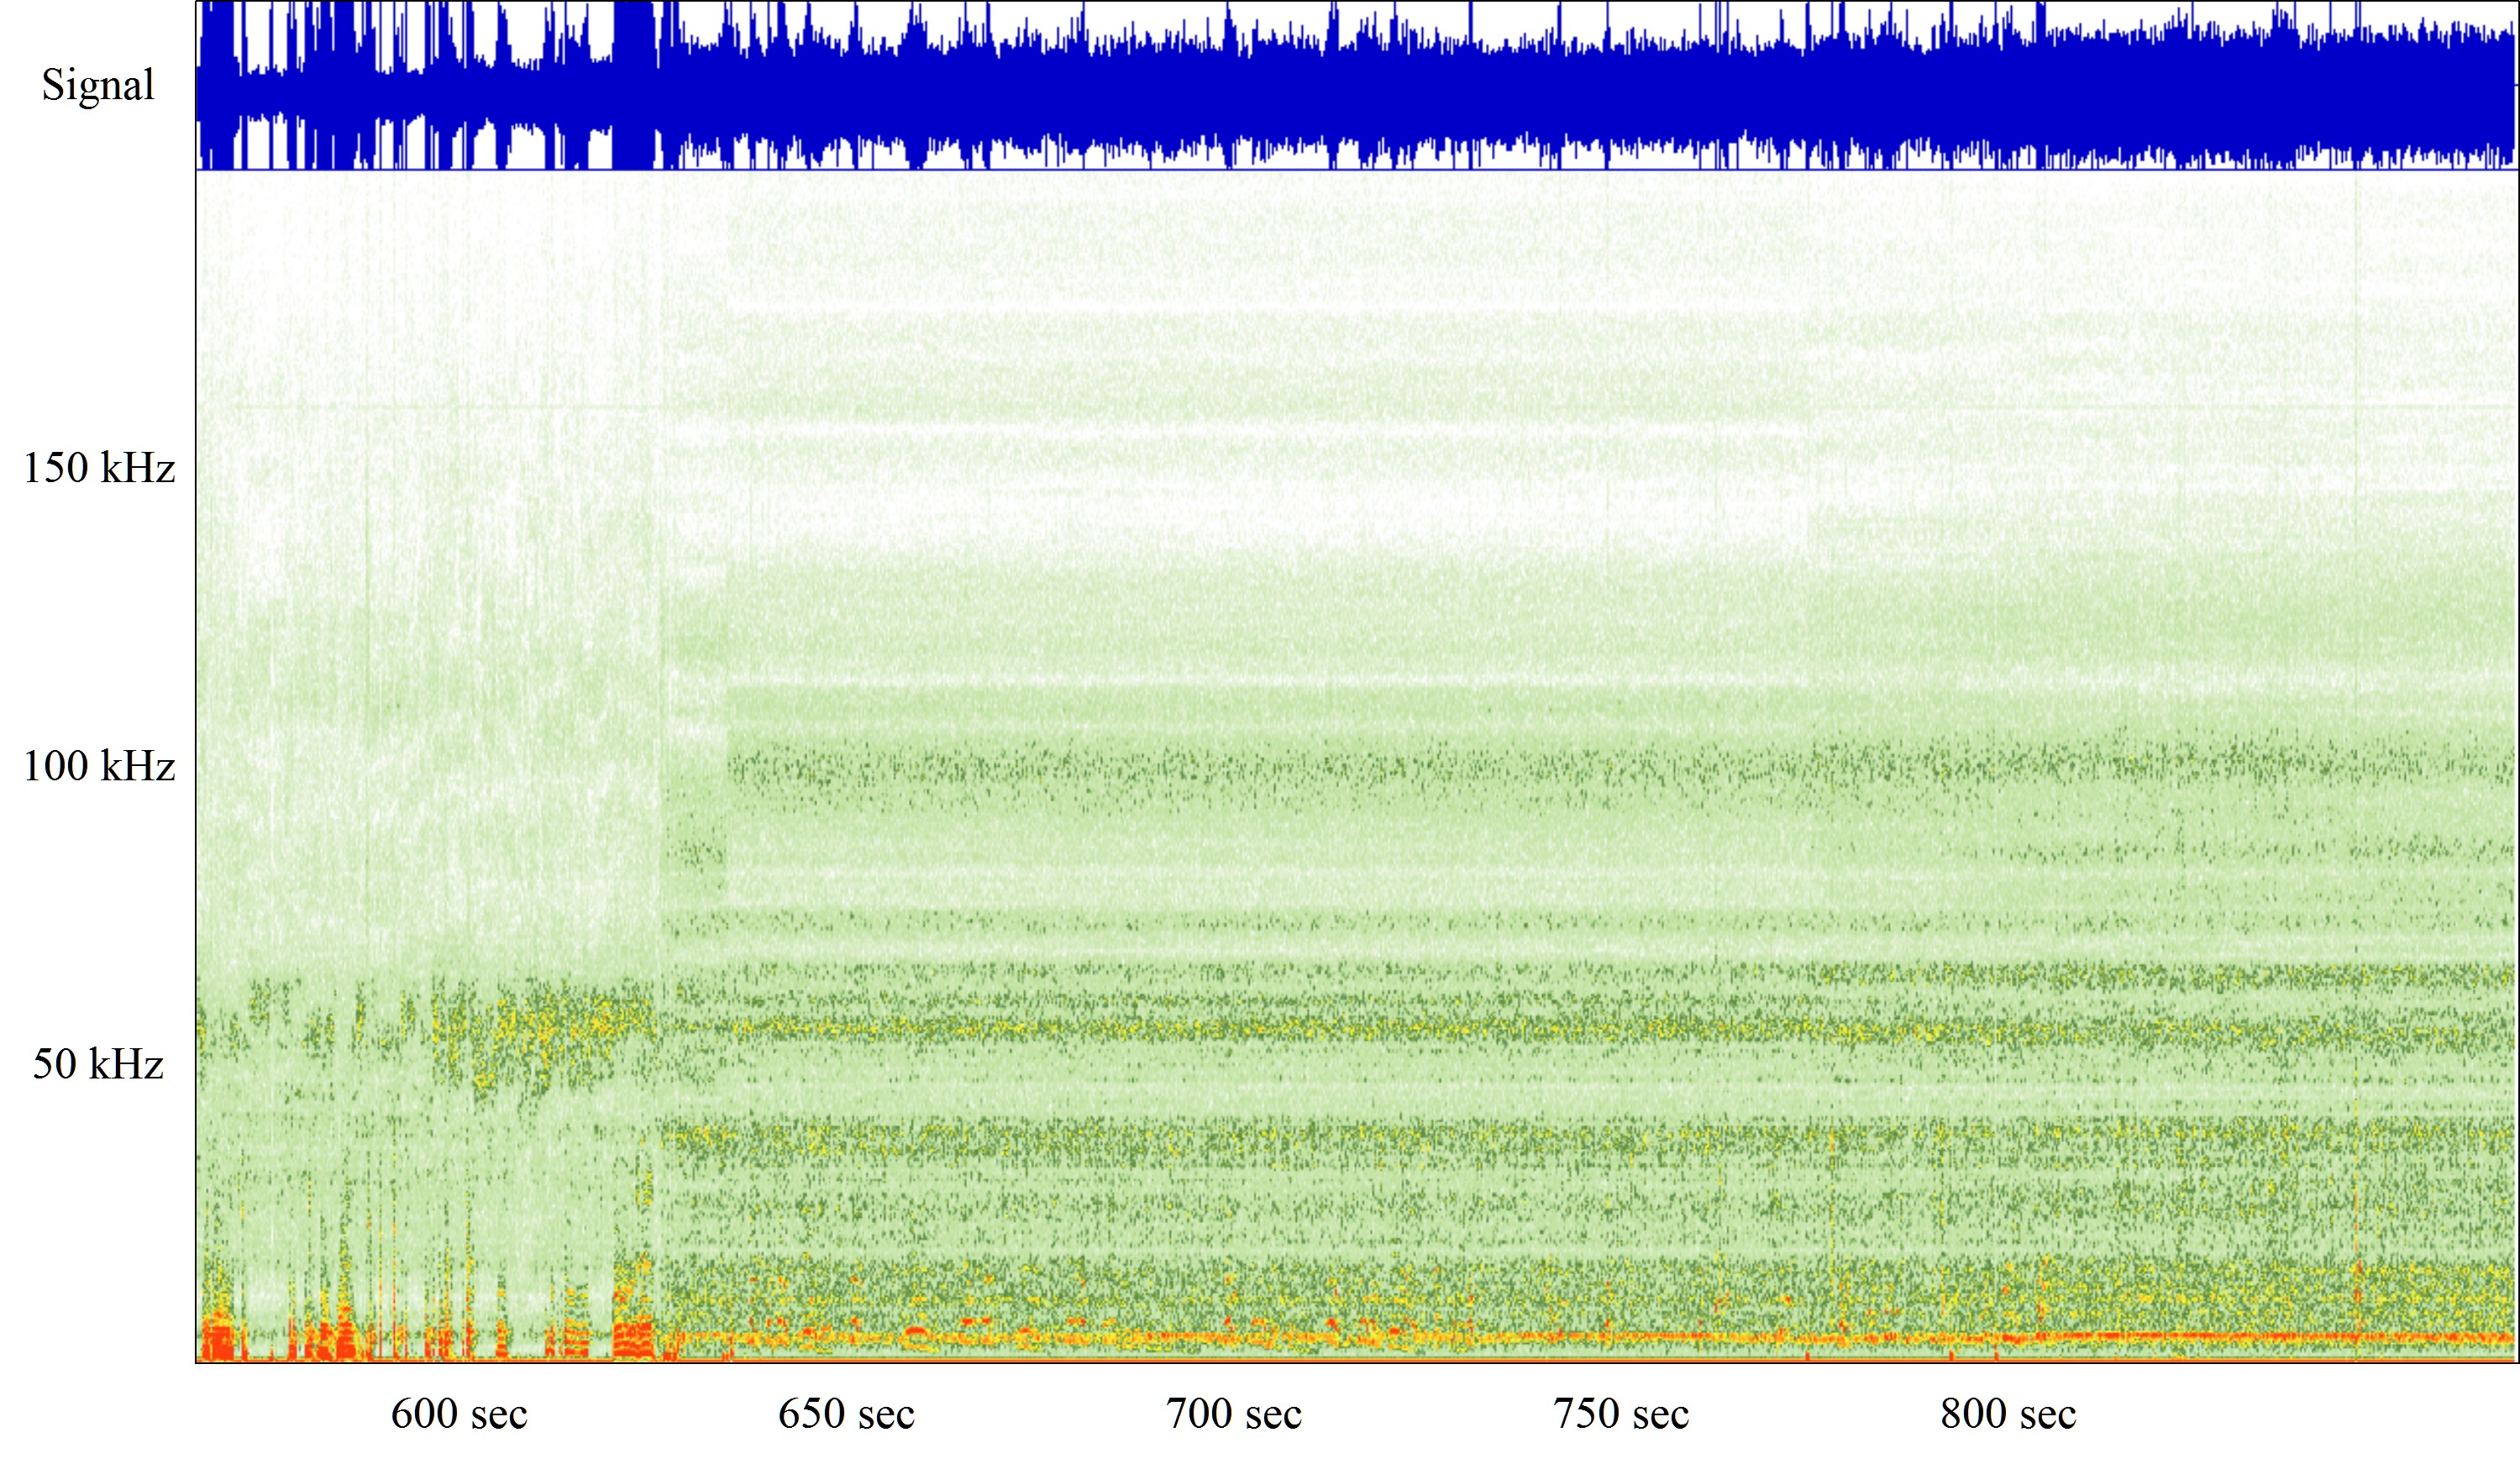Click the 150 kHz axis label

(x=99, y=468)
